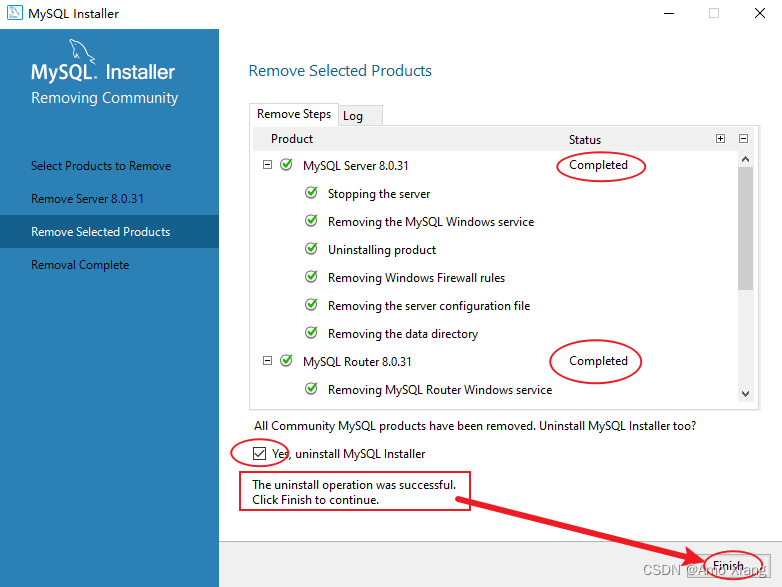Select Remove Selected Products step in sidebar
The image size is (782, 587).
pos(109,231)
